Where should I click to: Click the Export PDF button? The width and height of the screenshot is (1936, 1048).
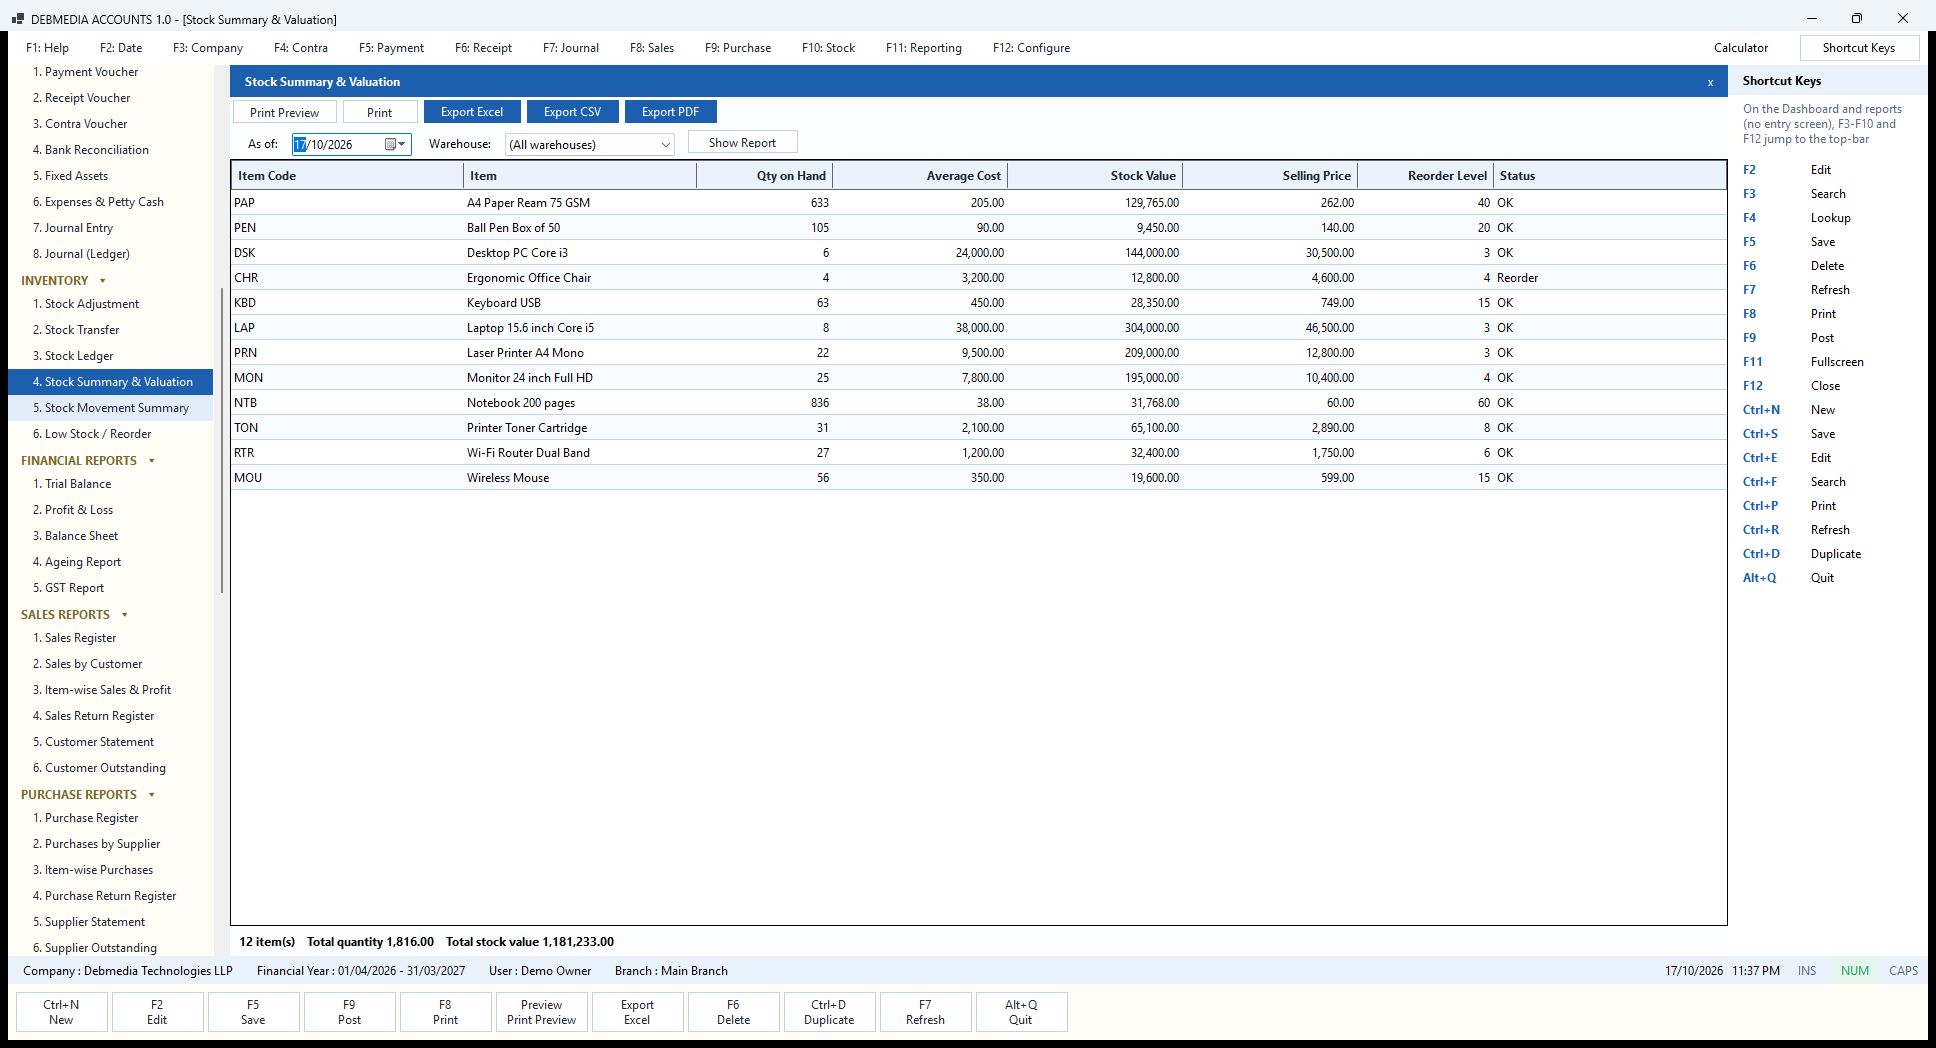670,112
